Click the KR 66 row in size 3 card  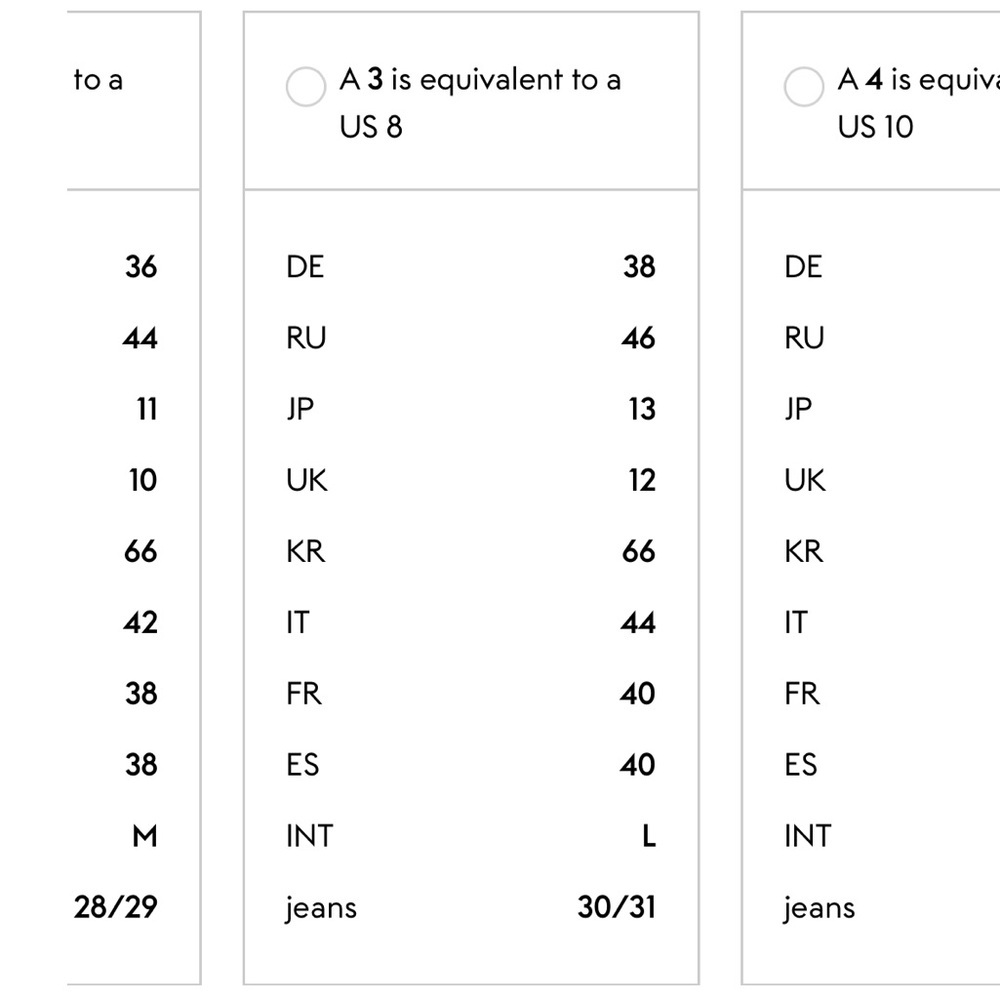(471, 552)
